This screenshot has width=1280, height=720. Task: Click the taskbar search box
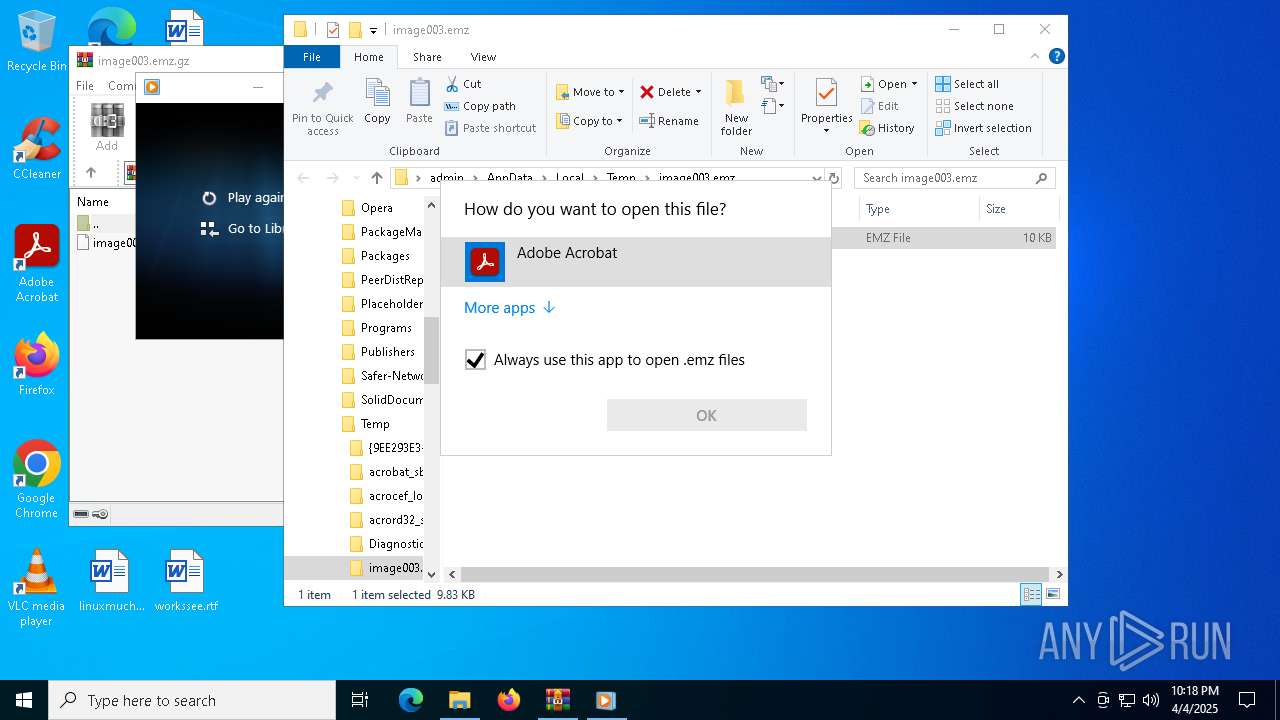click(x=192, y=700)
